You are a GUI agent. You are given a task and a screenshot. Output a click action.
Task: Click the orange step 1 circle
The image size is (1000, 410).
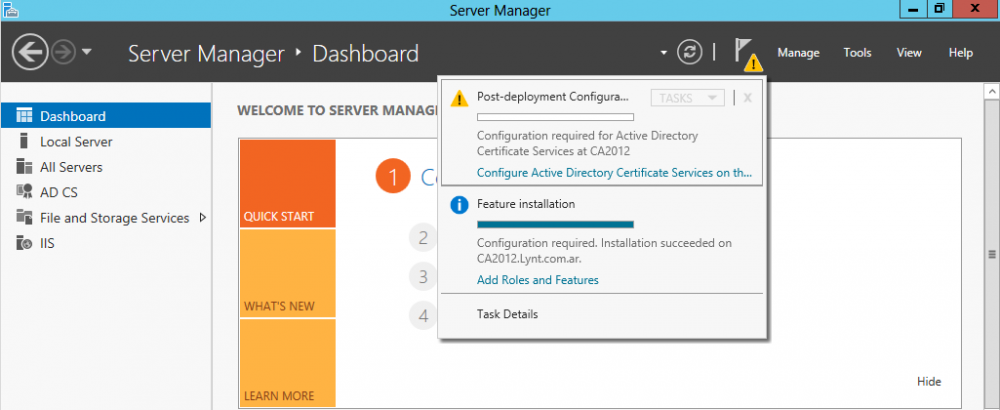[393, 177]
